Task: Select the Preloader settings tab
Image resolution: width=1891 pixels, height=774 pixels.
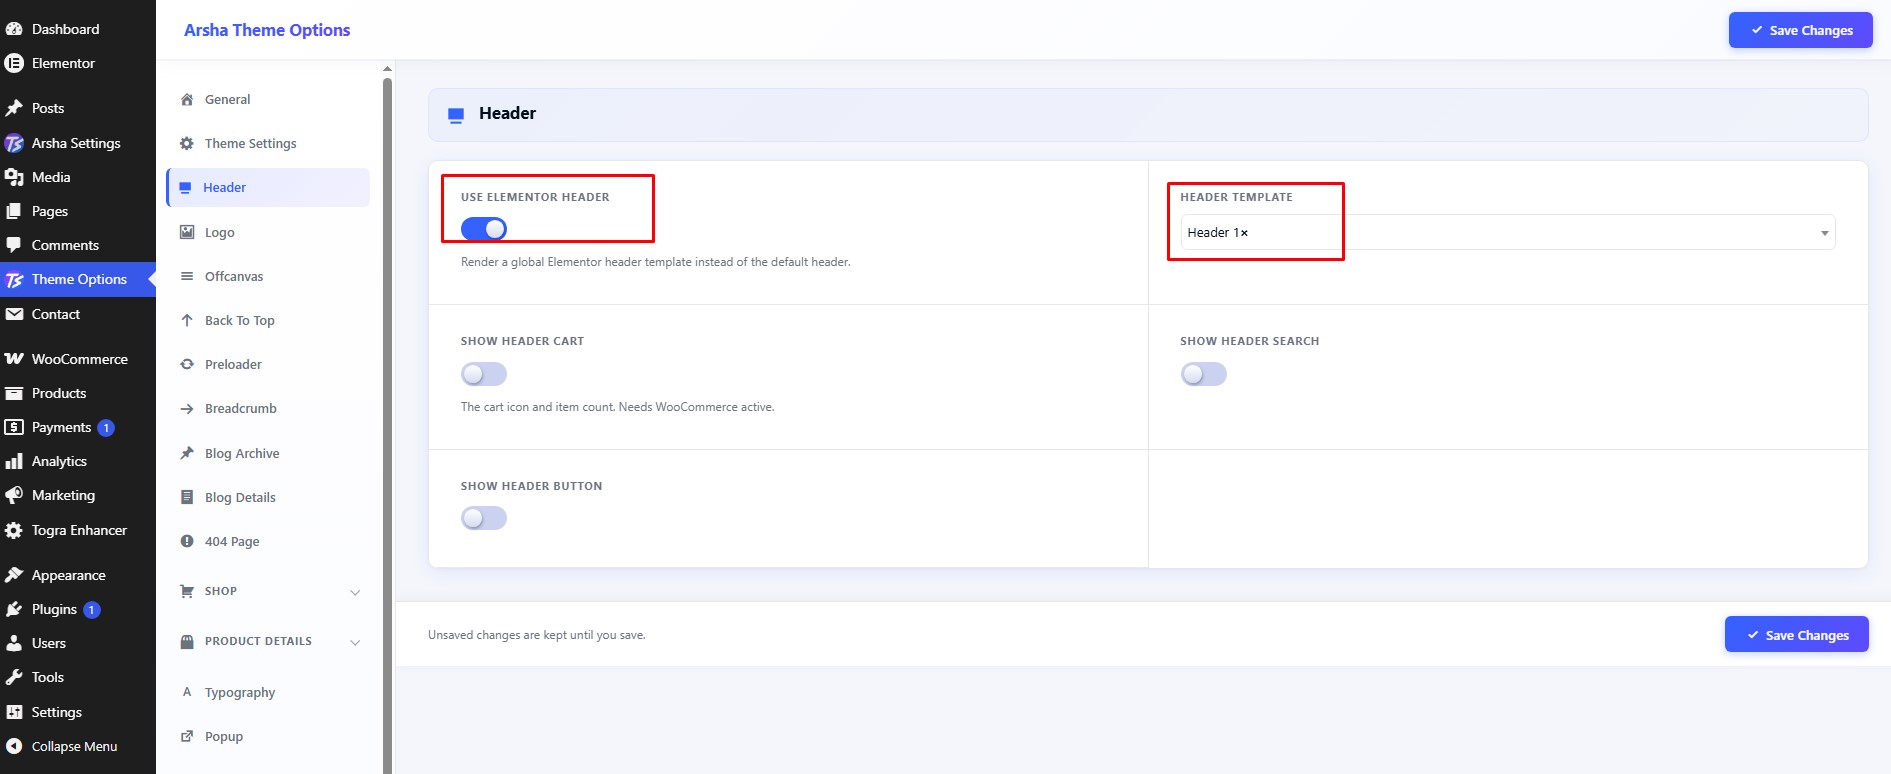Action: pyautogui.click(x=268, y=364)
